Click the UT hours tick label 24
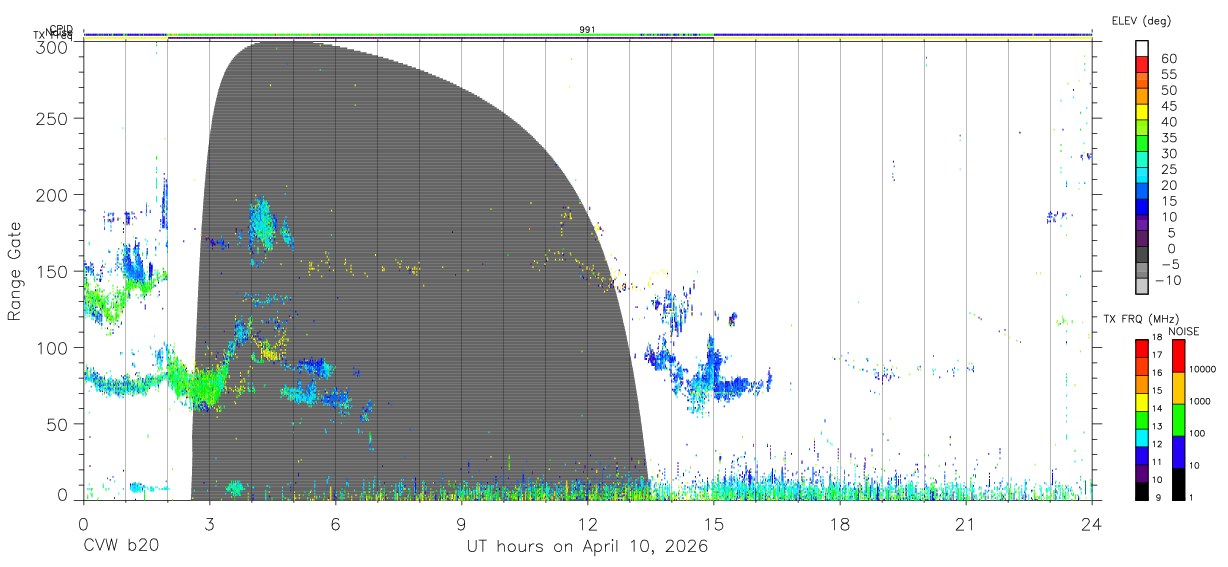This screenshot has height=567, width=1228. click(x=1092, y=524)
